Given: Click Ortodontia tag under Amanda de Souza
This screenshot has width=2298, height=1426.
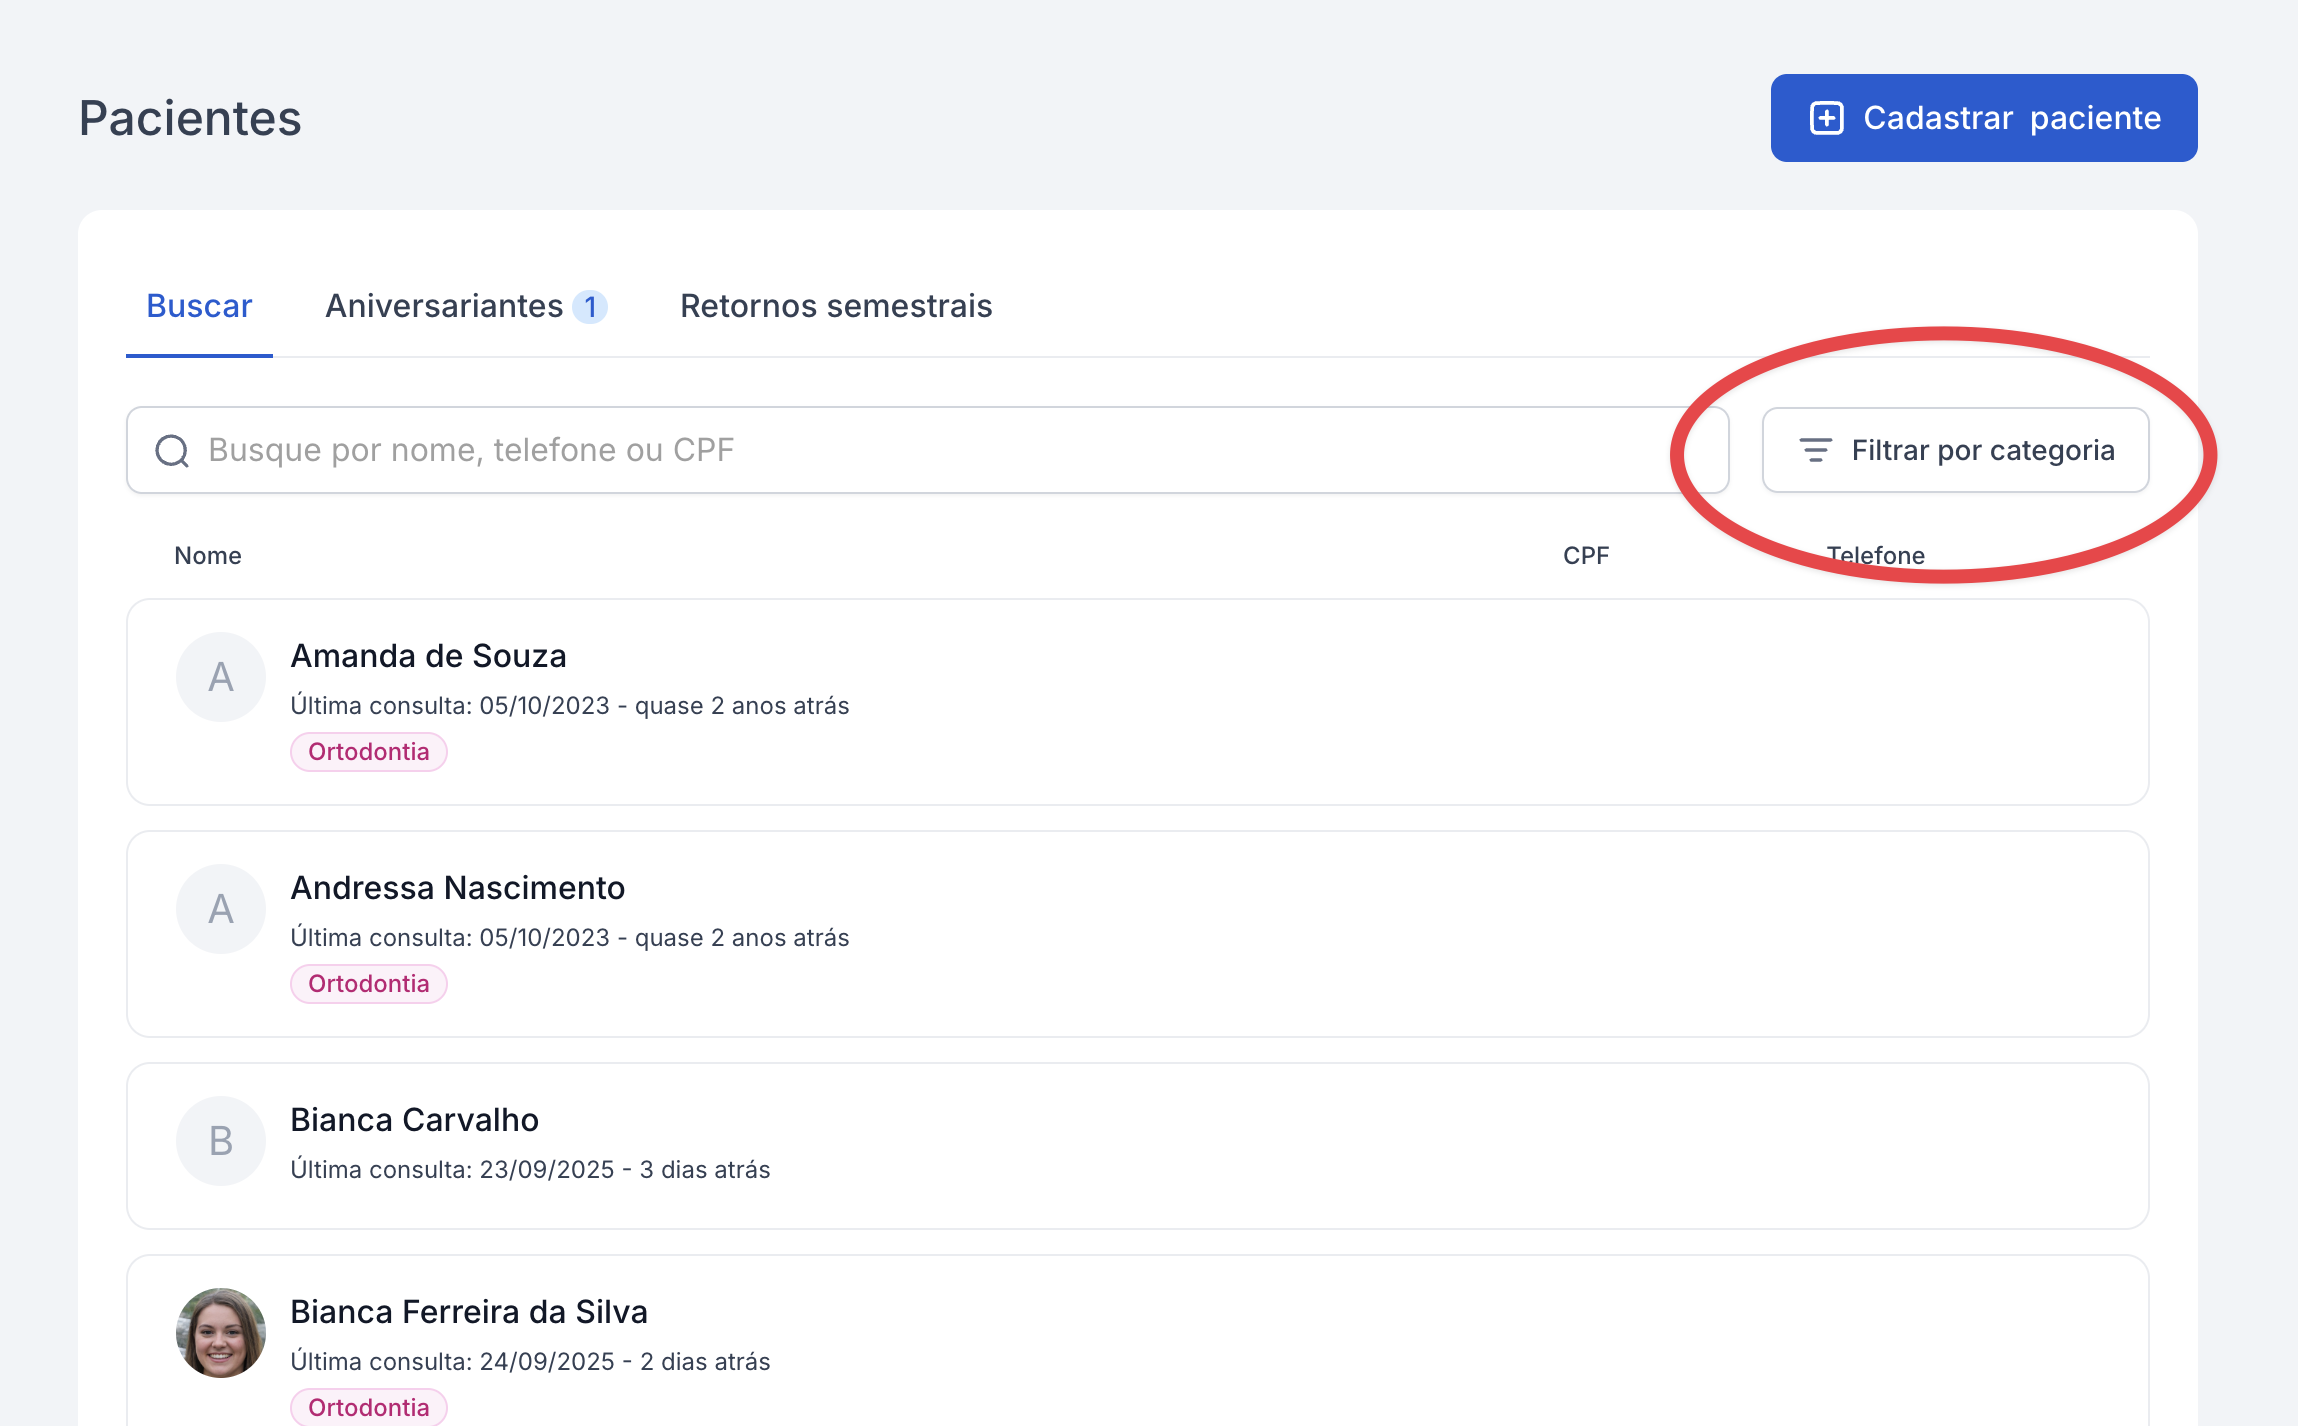Looking at the screenshot, I should tap(368, 752).
